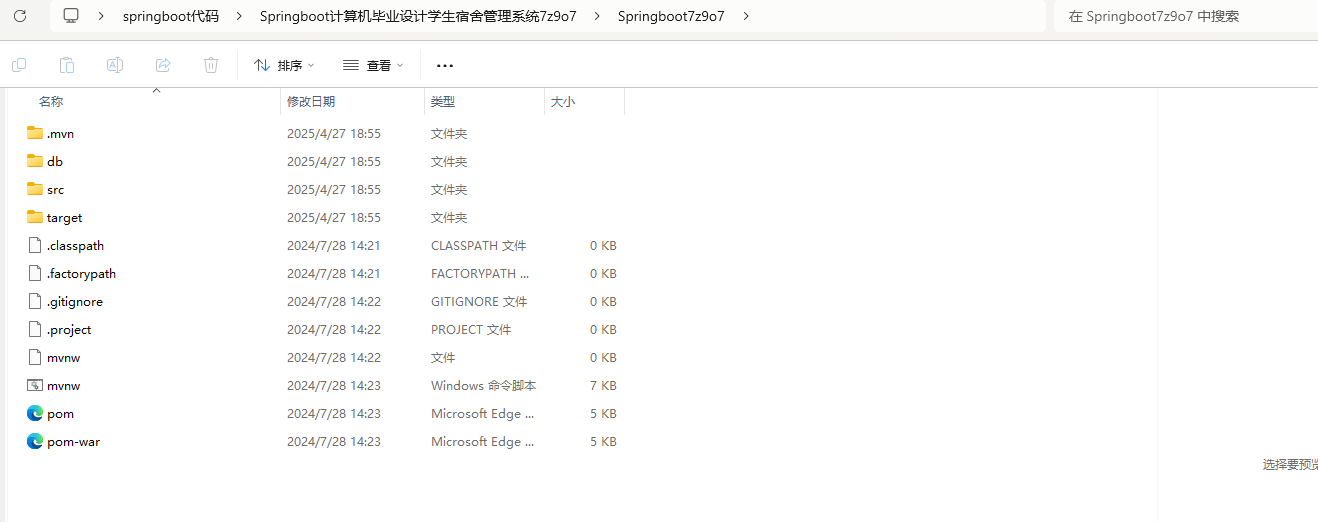Click the search box 在 Springboot7z9o7 中搜索
This screenshot has width=1318, height=522.
(x=1186, y=16)
